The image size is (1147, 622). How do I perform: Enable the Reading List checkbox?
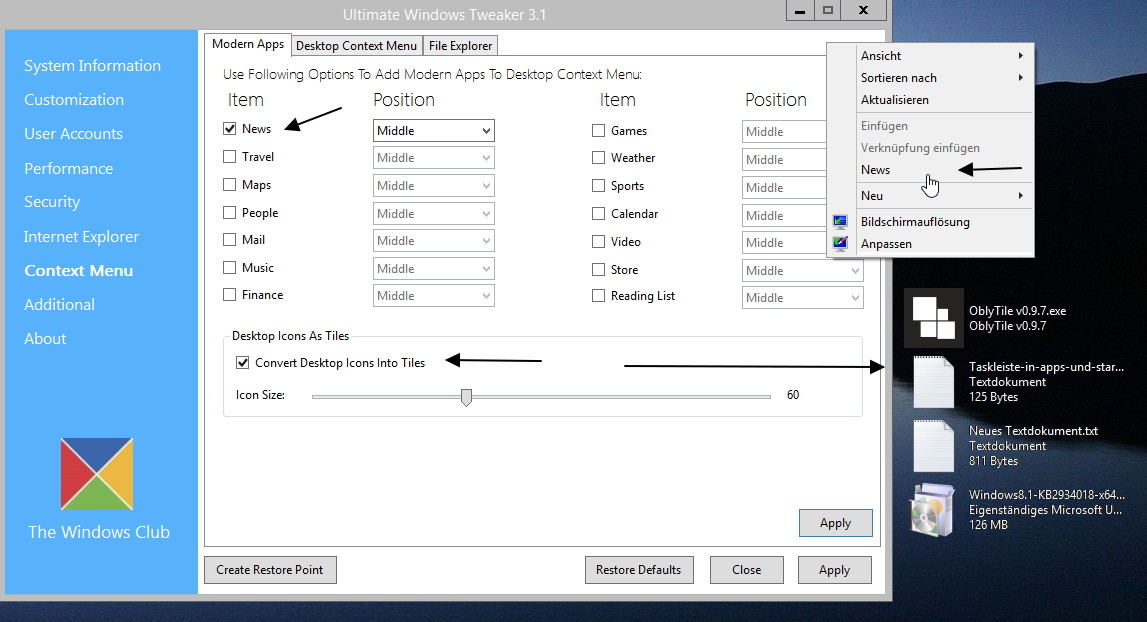(598, 296)
